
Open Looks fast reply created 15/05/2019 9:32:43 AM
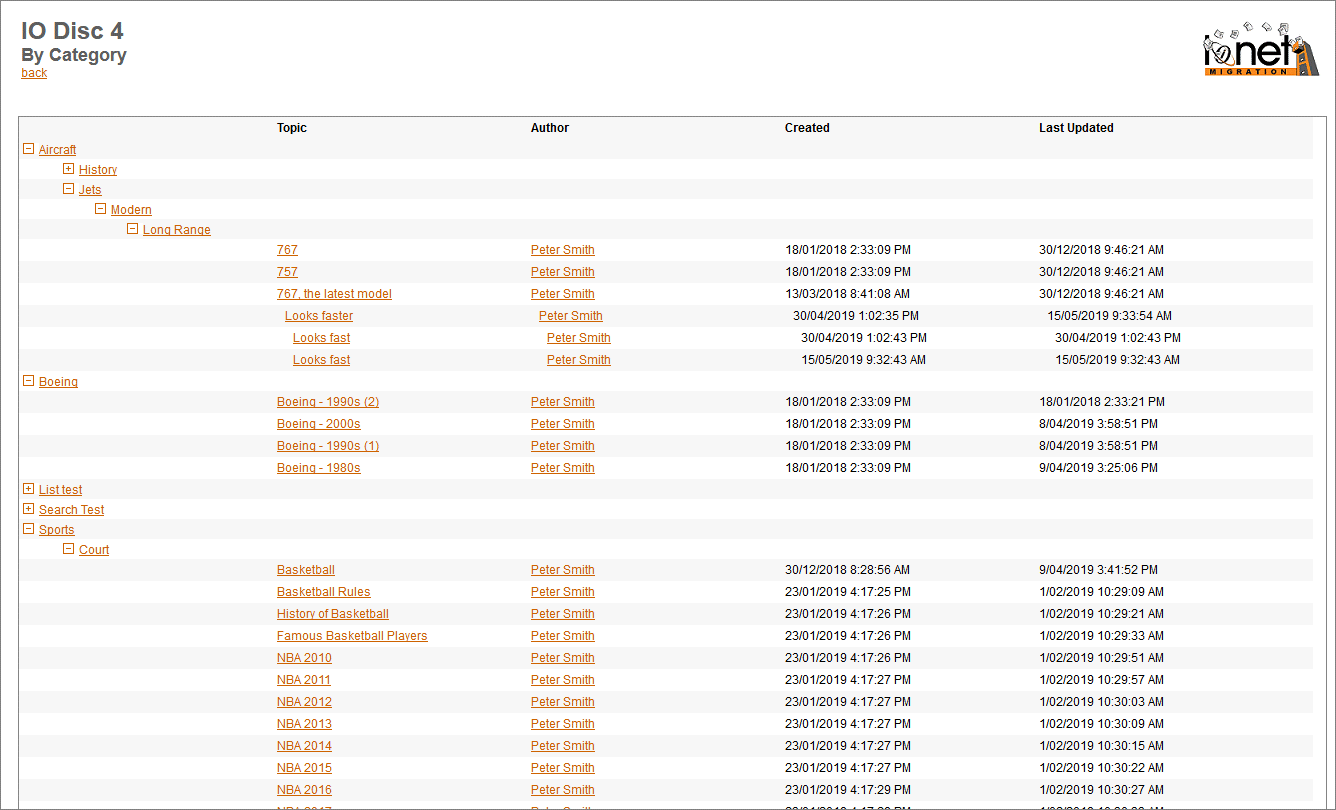(322, 360)
